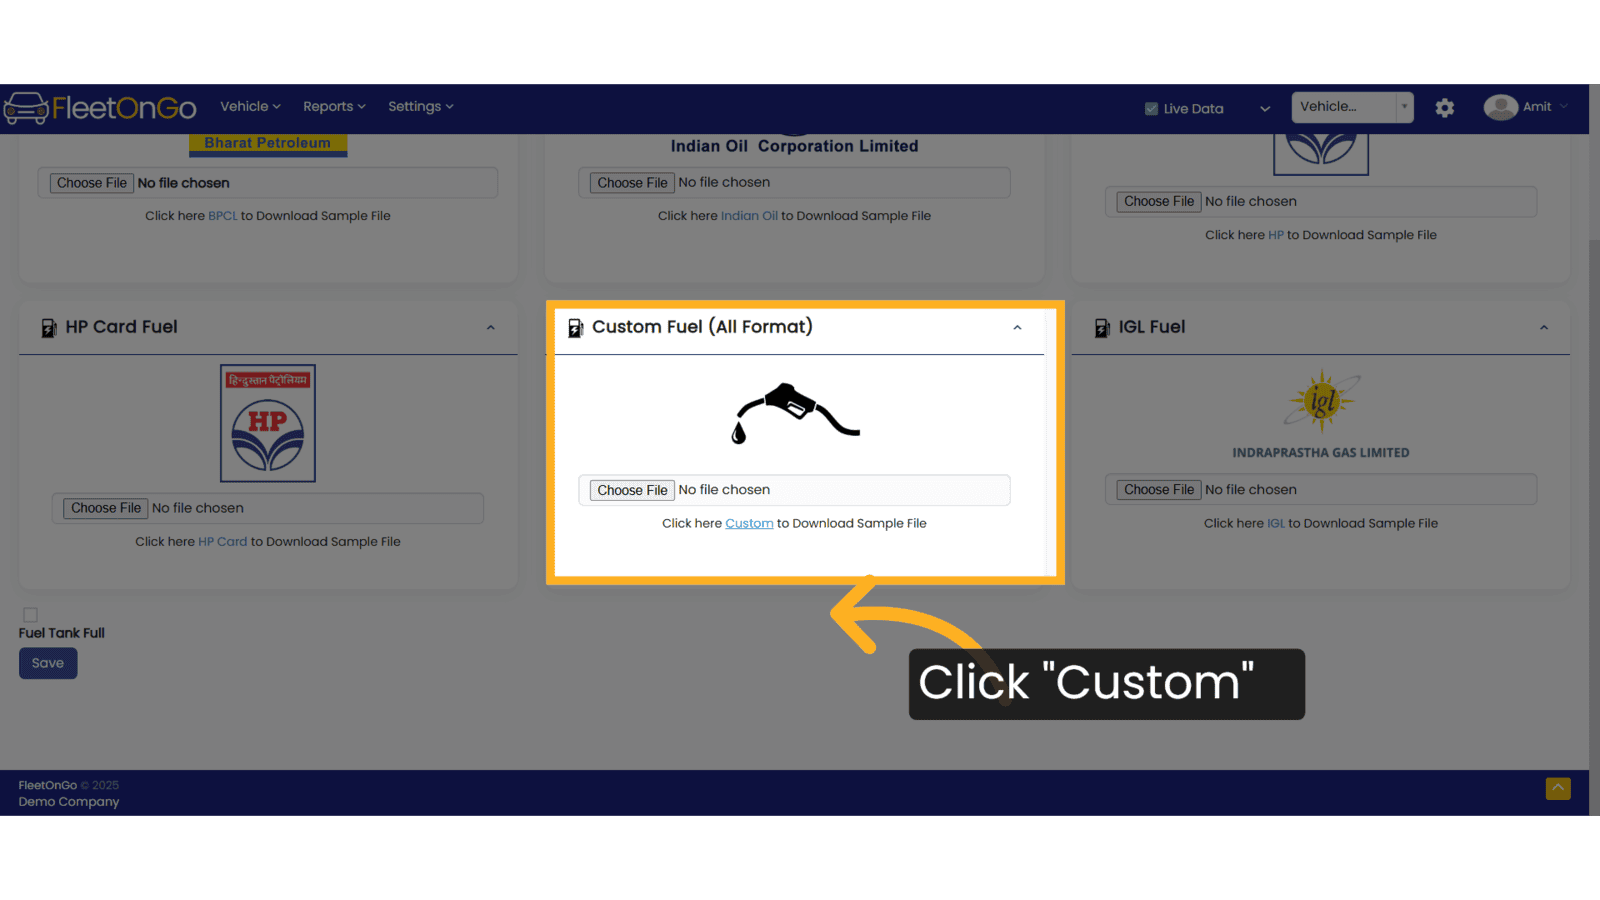Collapse the Custom Fuel panel
This screenshot has height=900, width=1600.
pyautogui.click(x=1017, y=328)
